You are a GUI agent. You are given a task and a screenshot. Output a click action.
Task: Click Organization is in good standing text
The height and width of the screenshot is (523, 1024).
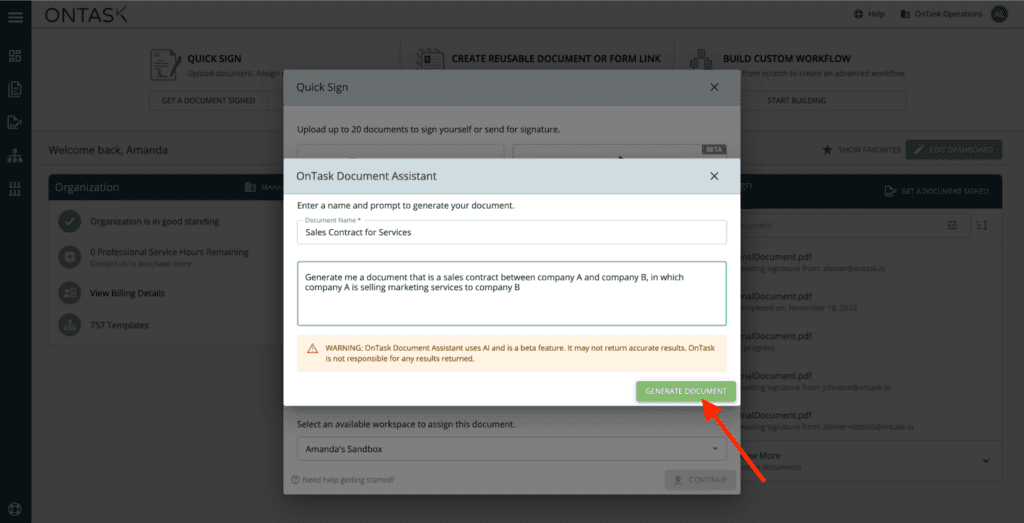tap(155, 221)
